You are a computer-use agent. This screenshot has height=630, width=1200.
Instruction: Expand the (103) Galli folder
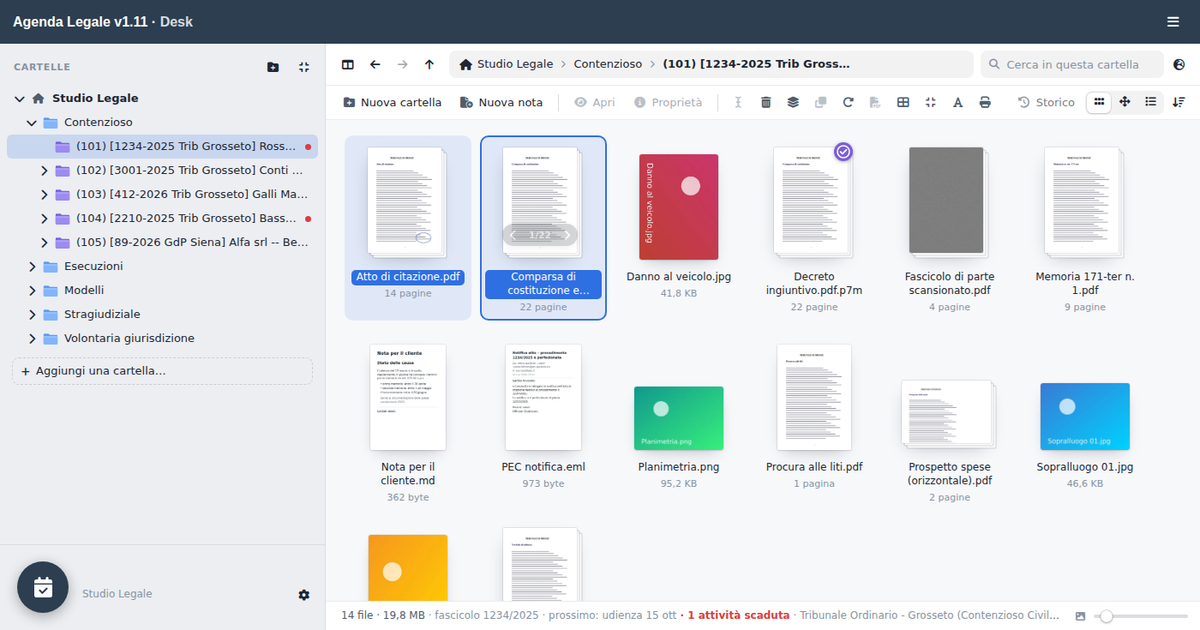[x=44, y=194]
